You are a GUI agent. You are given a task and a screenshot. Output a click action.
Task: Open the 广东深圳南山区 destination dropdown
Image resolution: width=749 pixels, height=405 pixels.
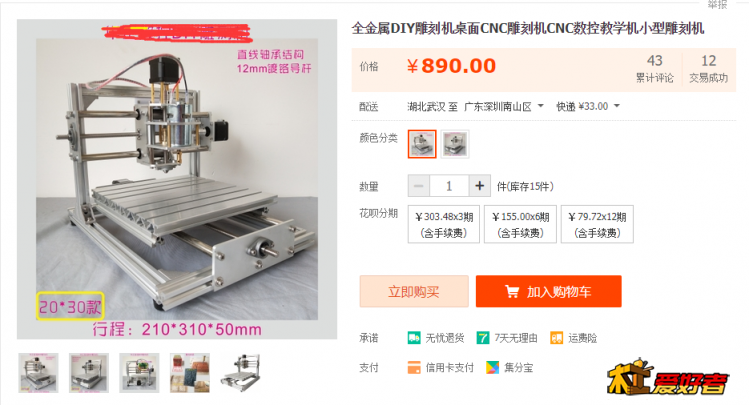(x=504, y=106)
